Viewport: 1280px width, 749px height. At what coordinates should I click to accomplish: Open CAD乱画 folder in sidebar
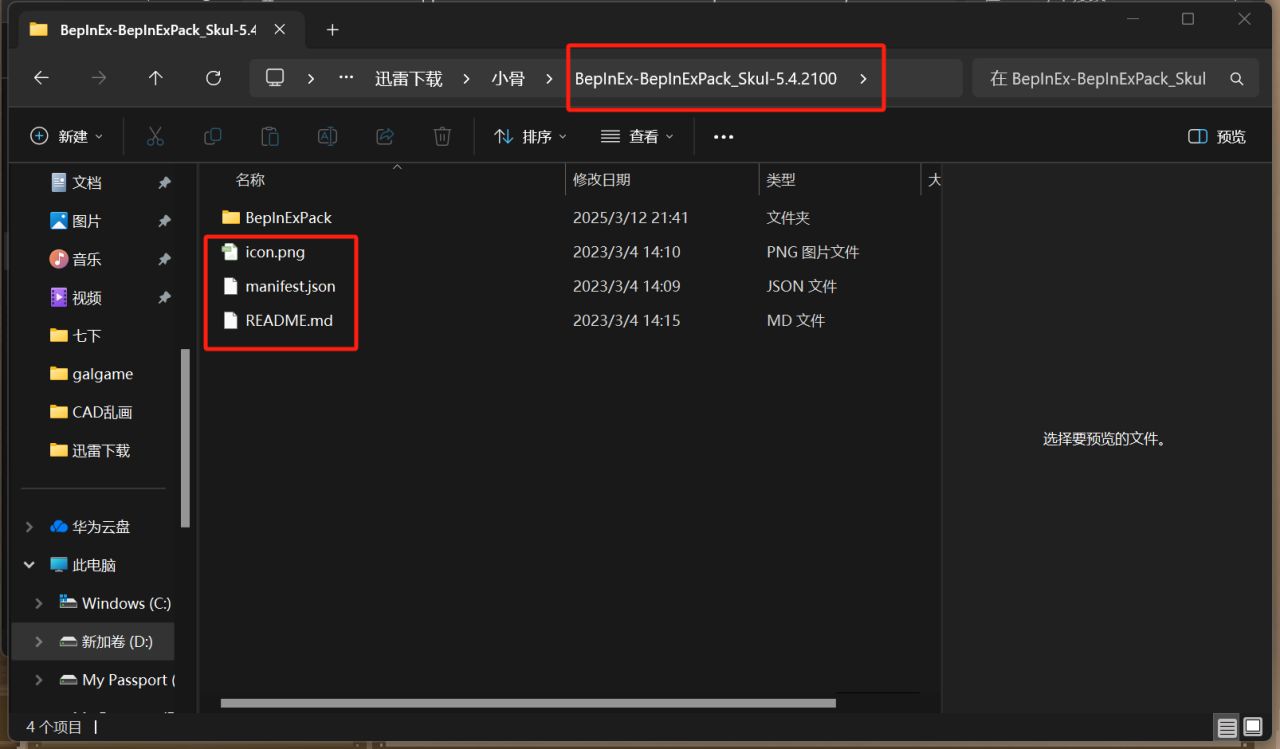click(x=91, y=412)
